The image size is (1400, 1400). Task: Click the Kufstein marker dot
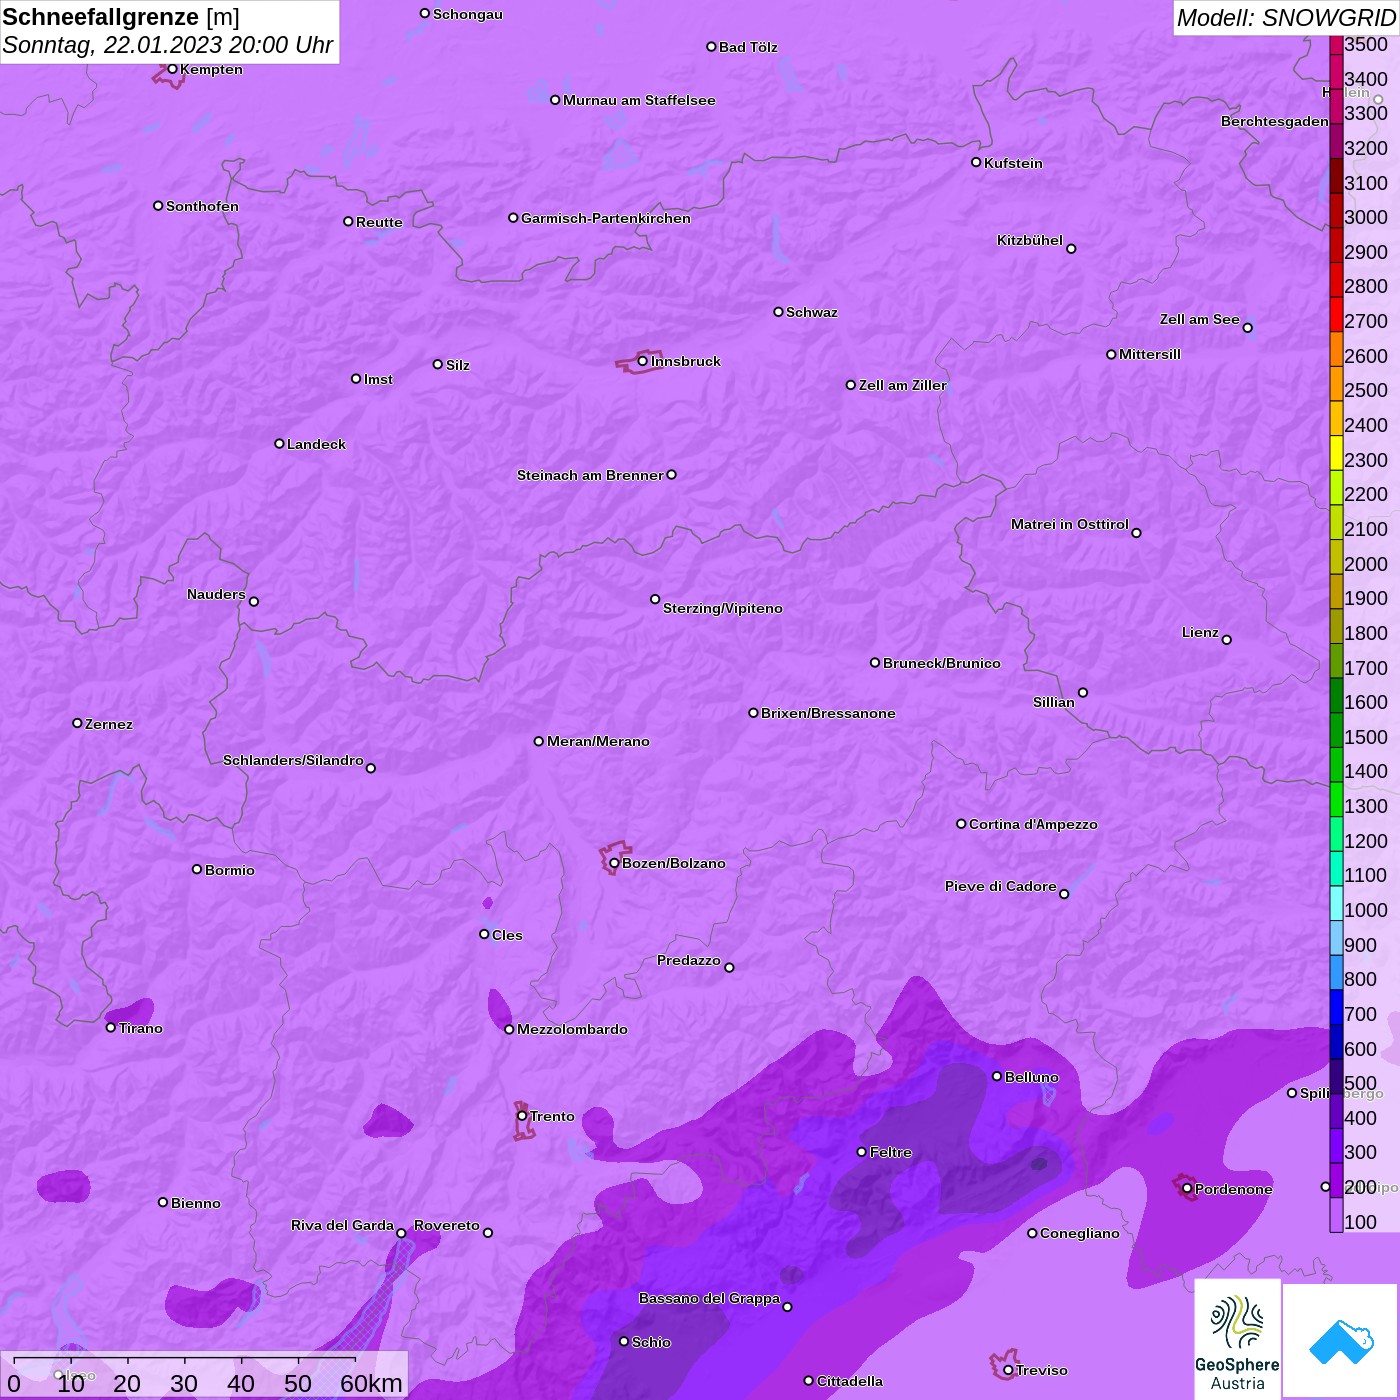click(977, 162)
